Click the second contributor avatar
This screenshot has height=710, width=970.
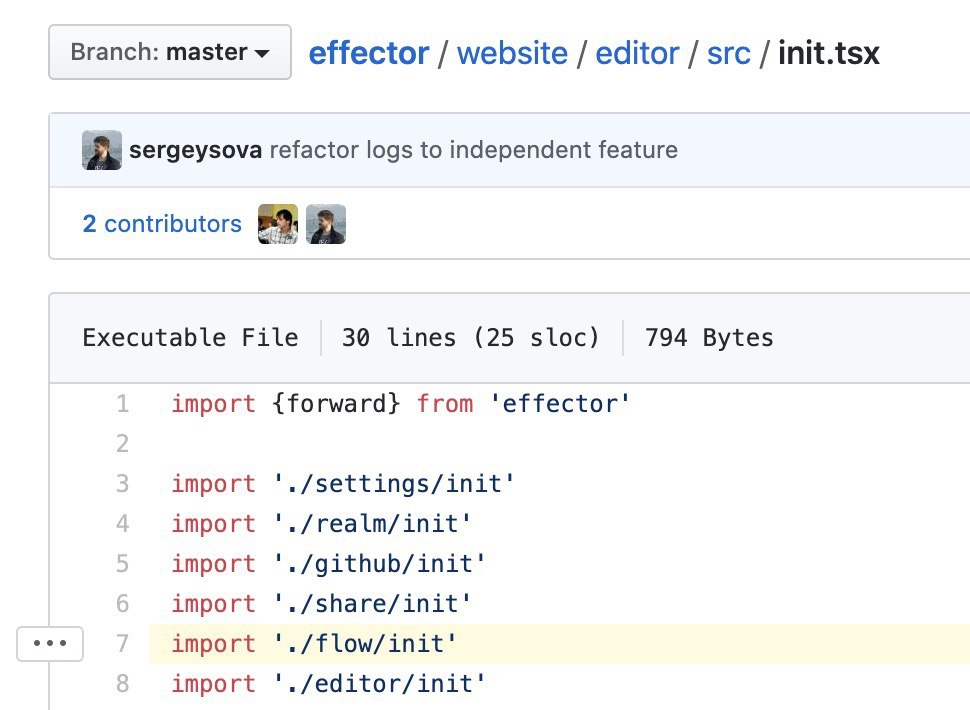pos(326,224)
